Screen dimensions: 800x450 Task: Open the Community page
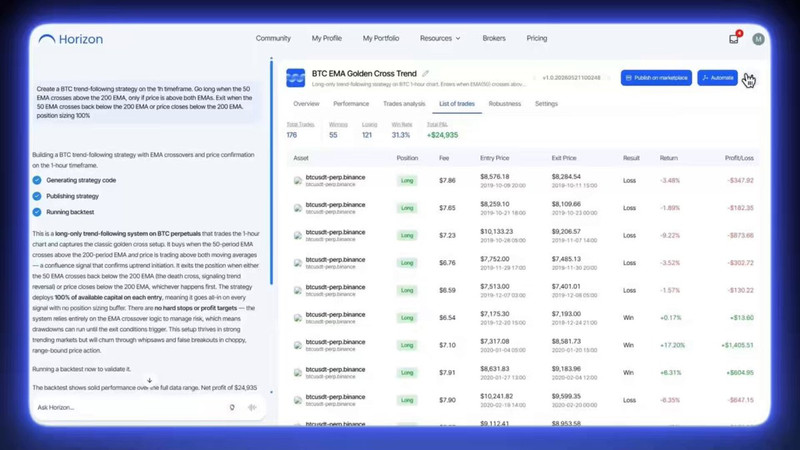click(x=273, y=38)
